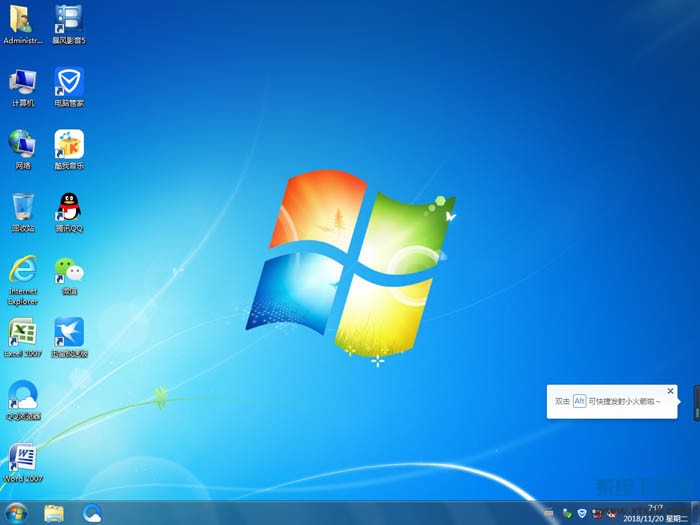
Task: Close the Alt shortcut tip bubble
Action: [x=670, y=391]
